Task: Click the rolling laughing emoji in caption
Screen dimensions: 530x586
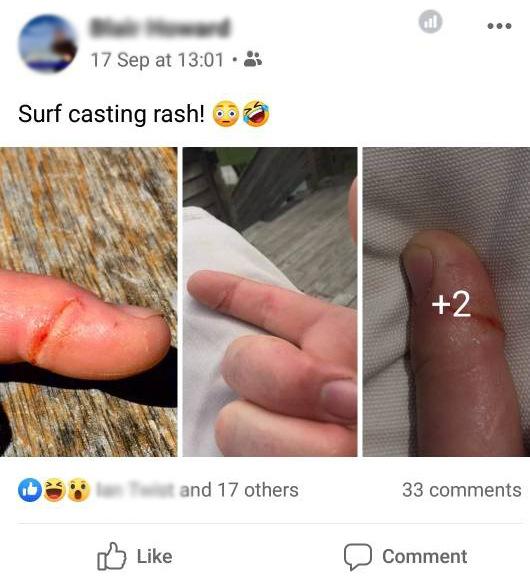Action: 256,114
